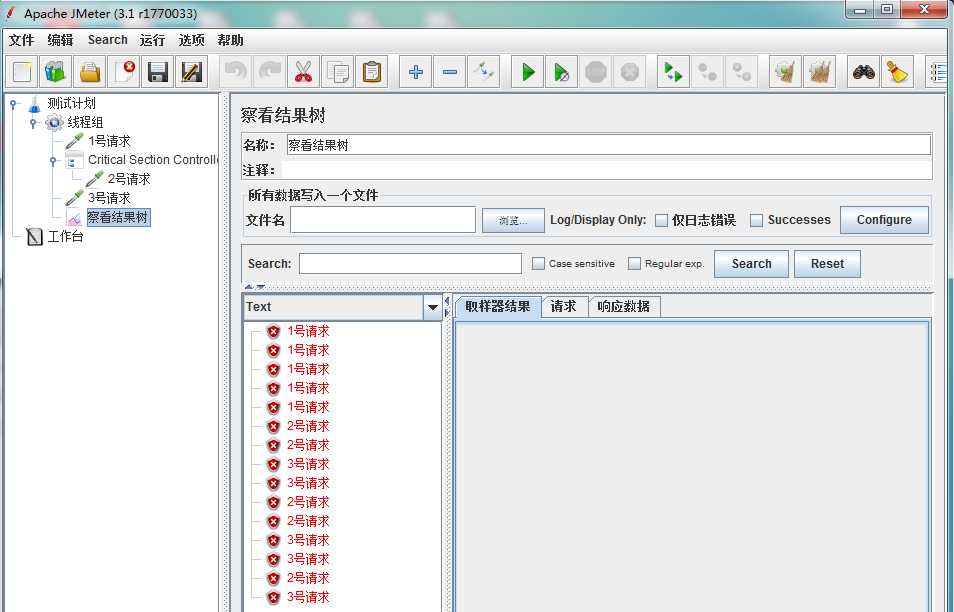954x612 pixels.
Task: Click the Remote Stop All icon
Action: [708, 72]
